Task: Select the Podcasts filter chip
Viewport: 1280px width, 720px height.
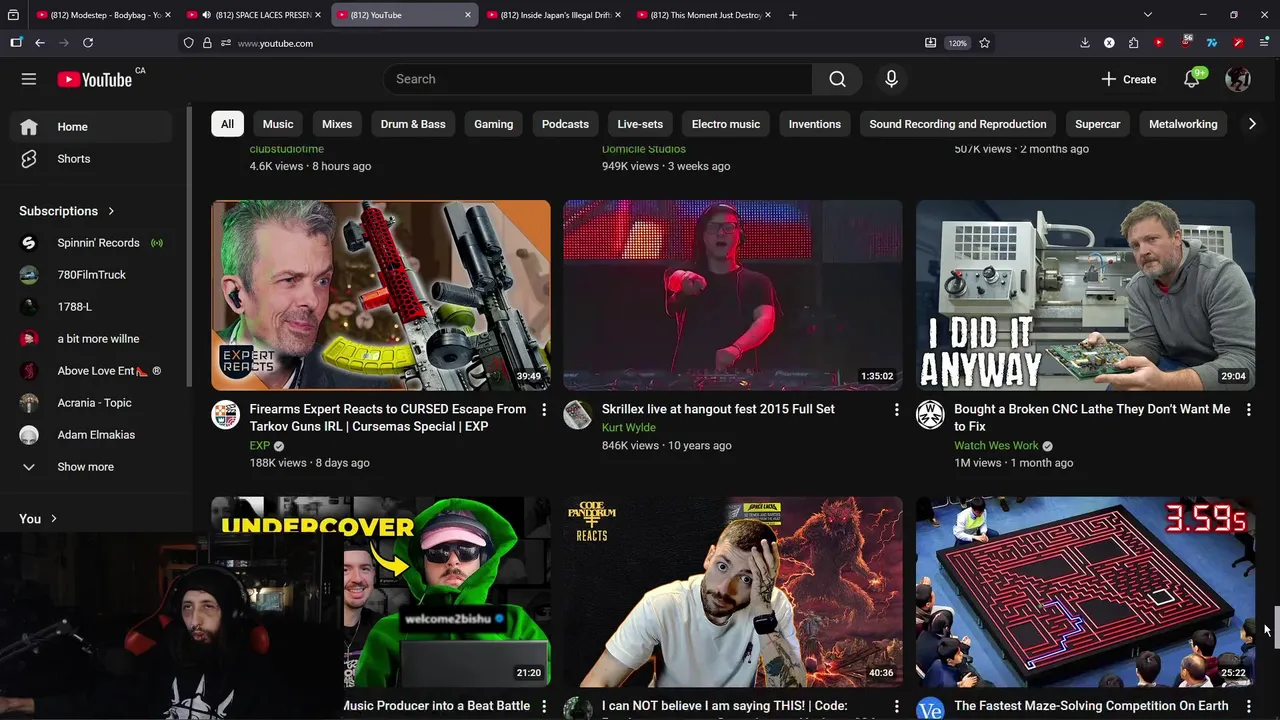Action: click(565, 124)
